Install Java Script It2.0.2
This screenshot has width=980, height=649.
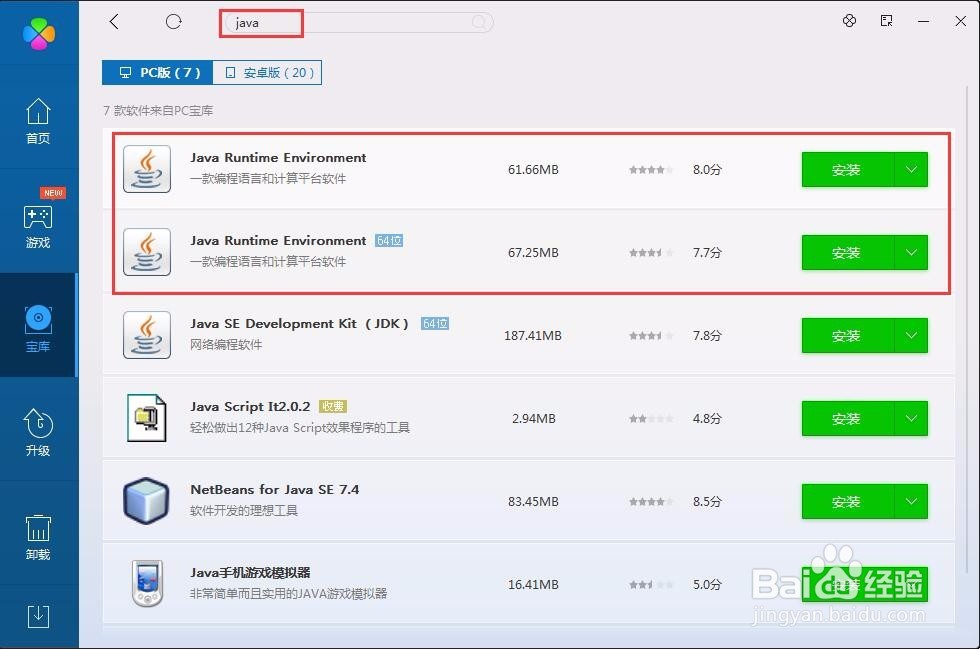tap(848, 418)
